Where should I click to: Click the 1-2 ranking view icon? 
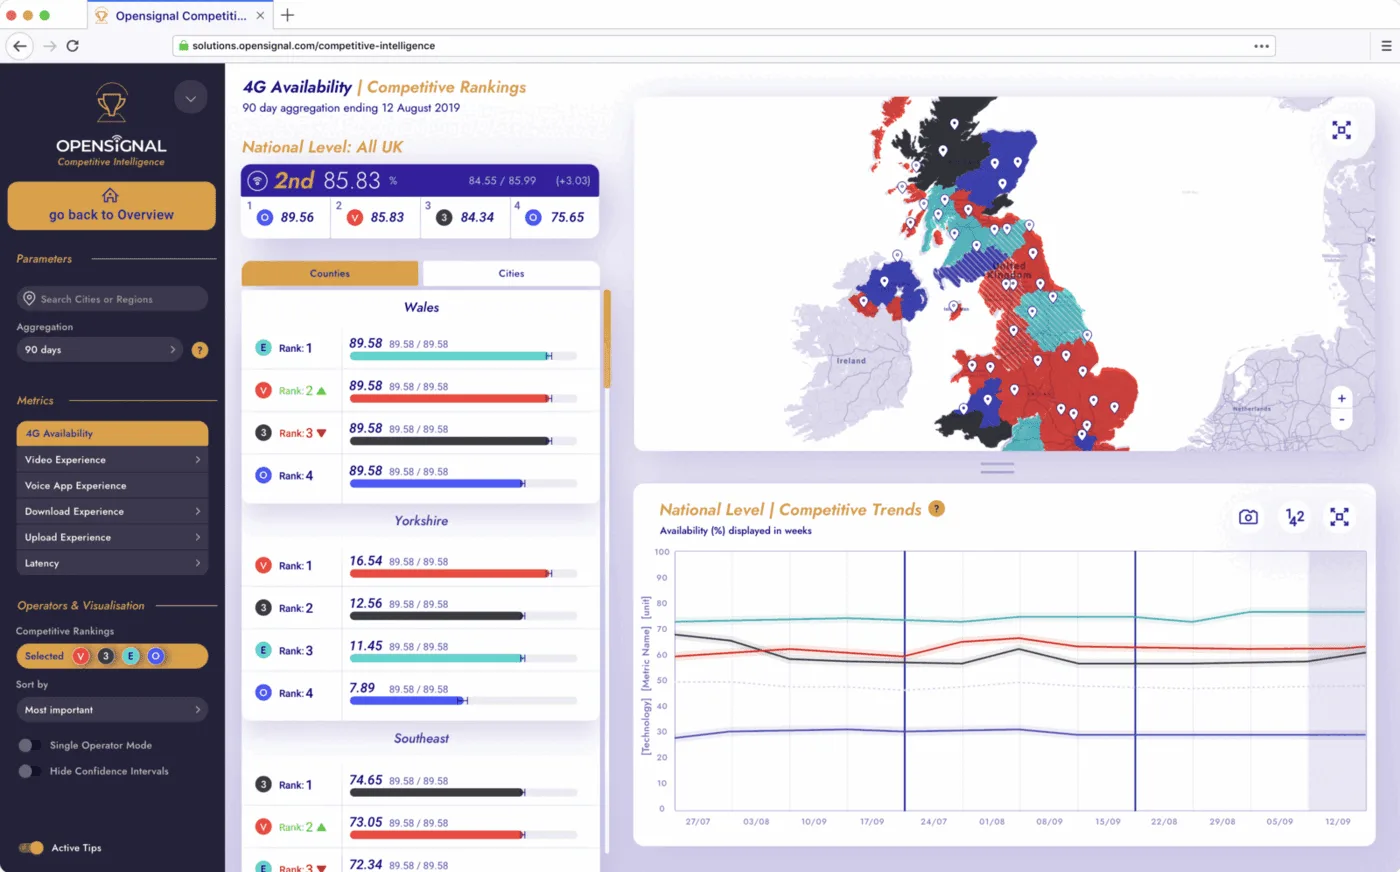pos(1295,517)
